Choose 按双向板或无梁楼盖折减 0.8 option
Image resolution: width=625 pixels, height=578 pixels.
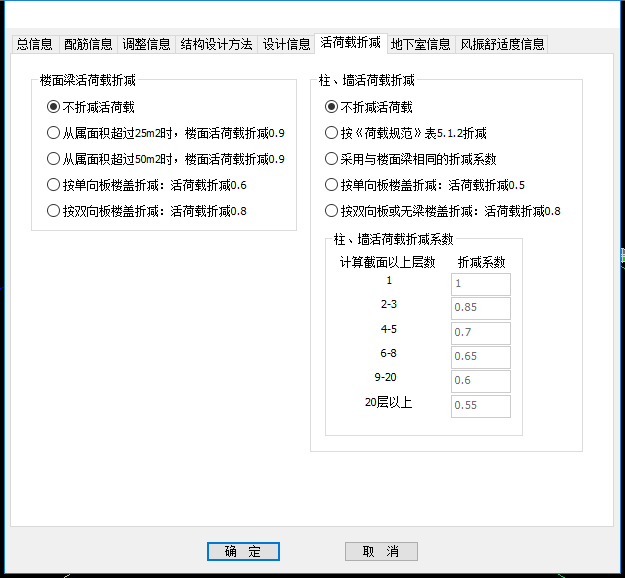tap(442, 211)
